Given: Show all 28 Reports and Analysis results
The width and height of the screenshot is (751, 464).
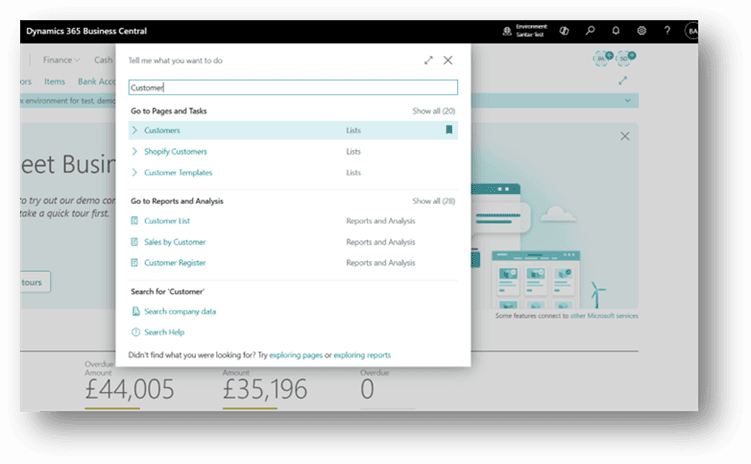Looking at the screenshot, I should [x=434, y=201].
